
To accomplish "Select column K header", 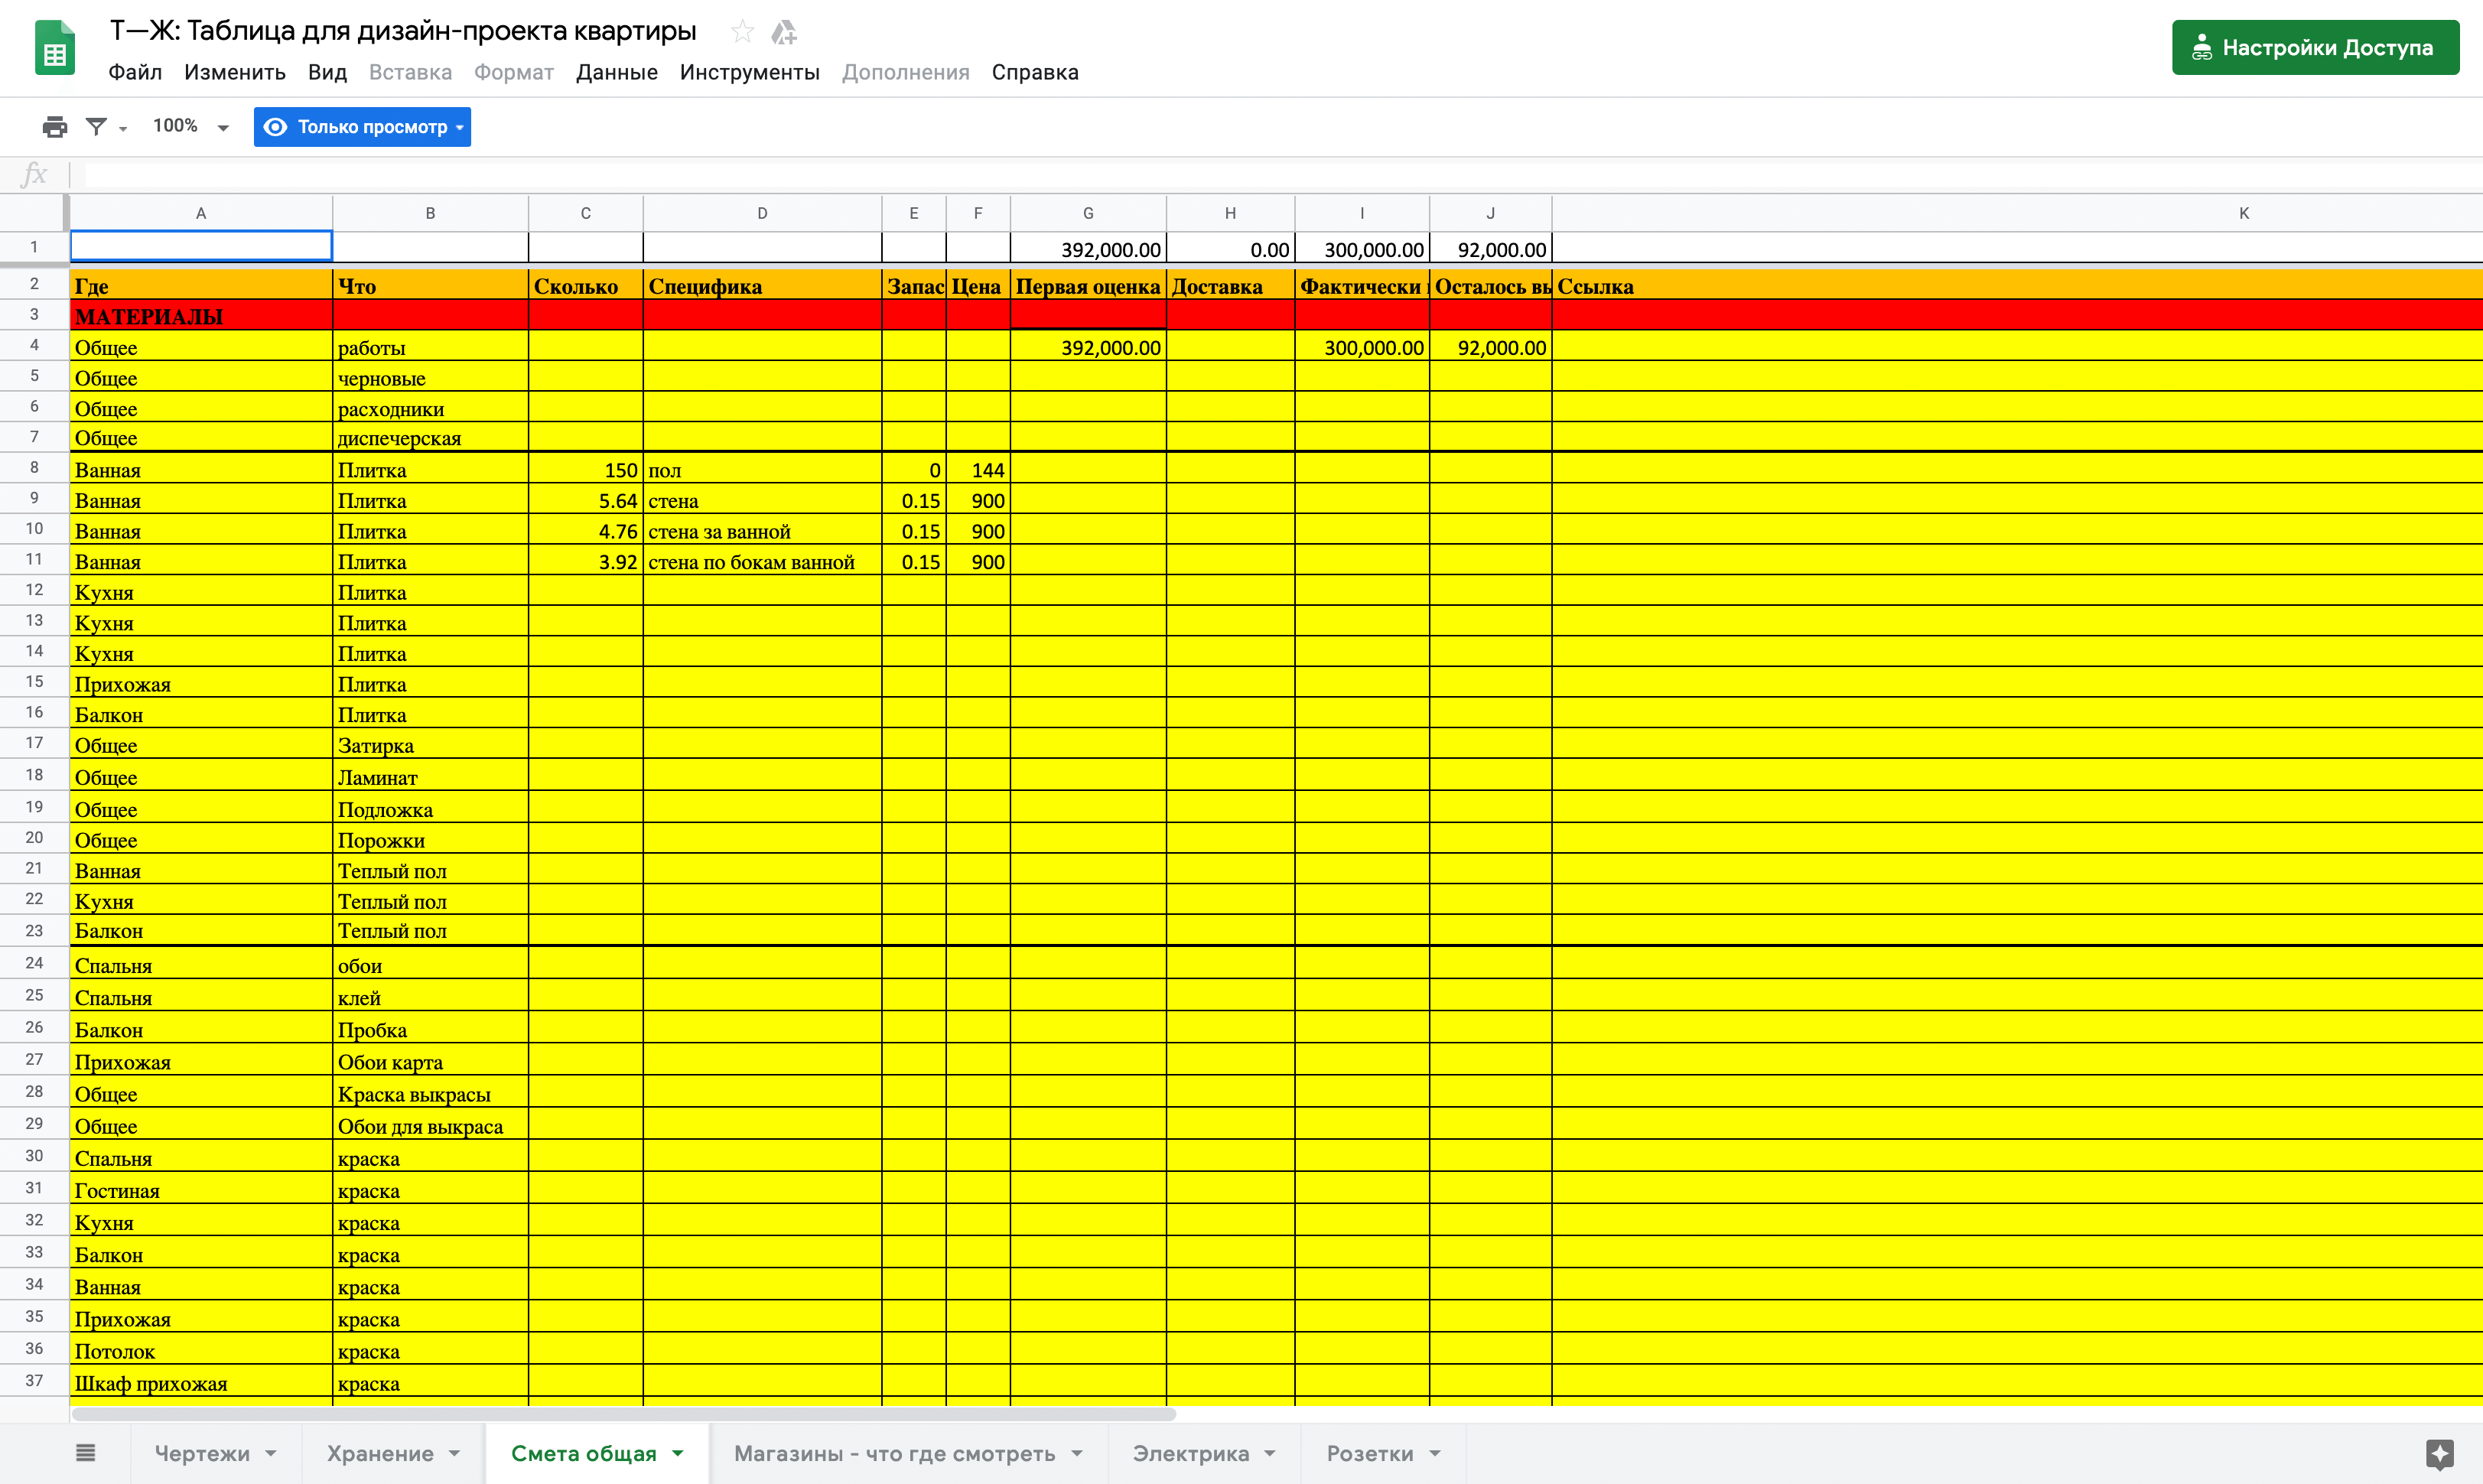I will 2017,213.
